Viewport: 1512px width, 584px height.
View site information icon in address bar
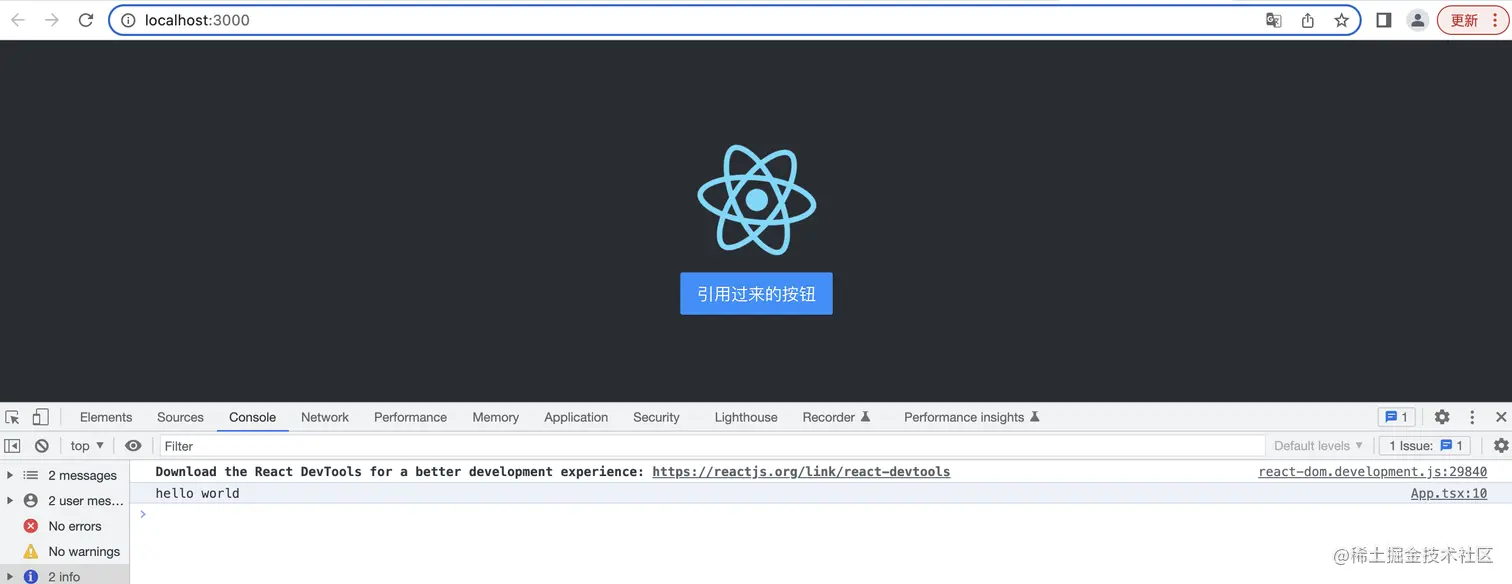128,20
